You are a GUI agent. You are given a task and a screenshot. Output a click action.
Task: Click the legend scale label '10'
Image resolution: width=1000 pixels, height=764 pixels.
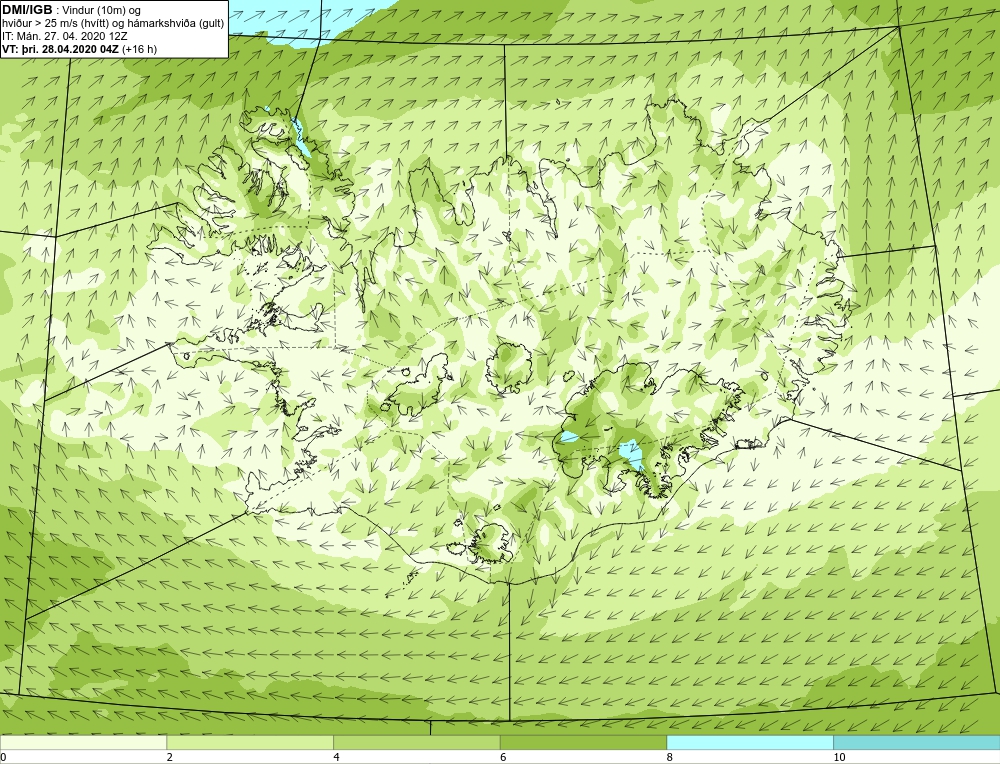coord(839,757)
